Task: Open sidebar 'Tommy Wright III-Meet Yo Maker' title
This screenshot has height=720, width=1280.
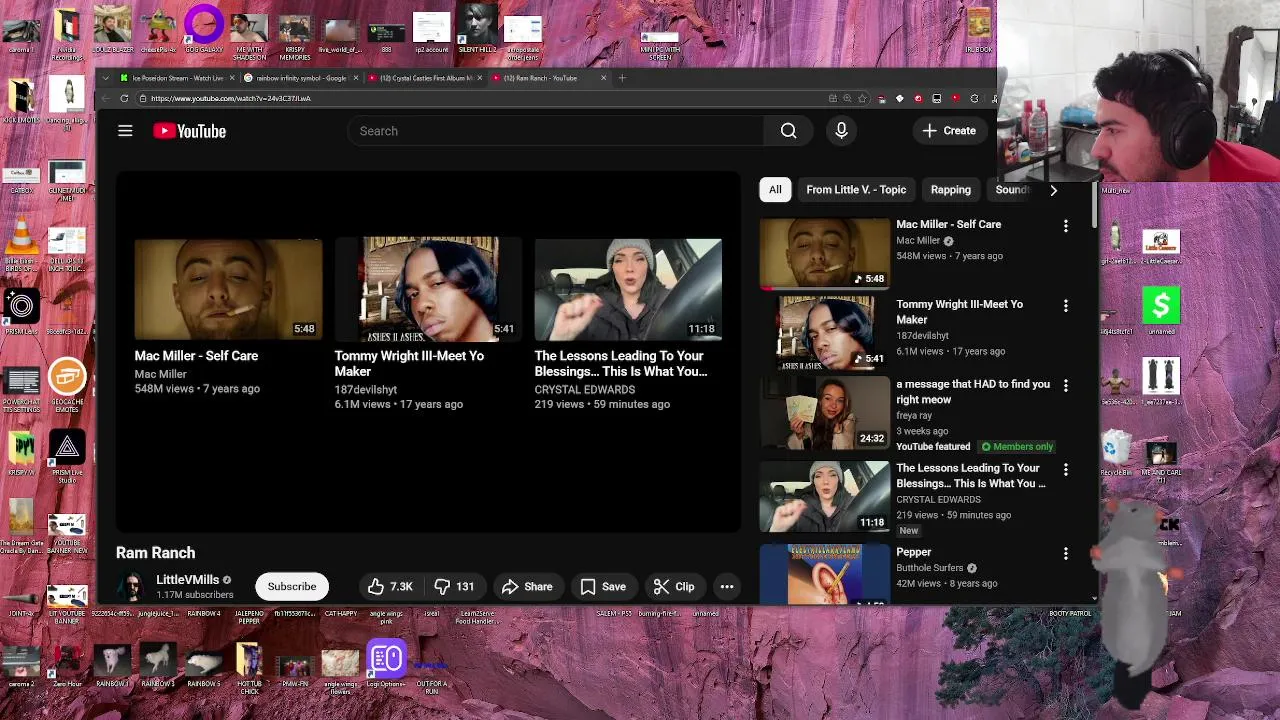Action: (959, 312)
